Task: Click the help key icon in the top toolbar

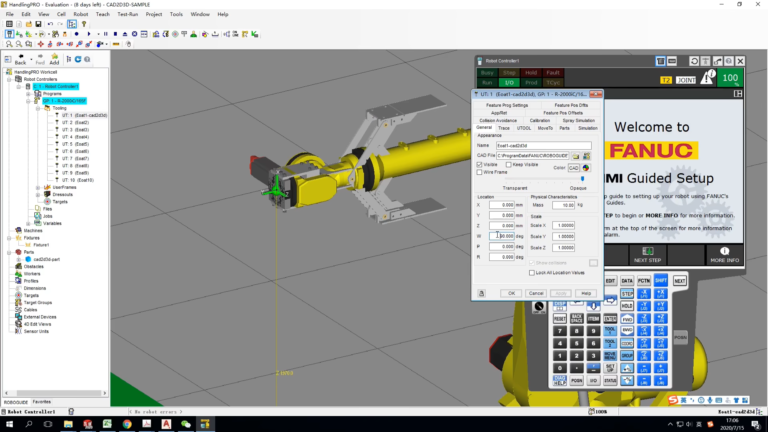Action: click(84, 24)
